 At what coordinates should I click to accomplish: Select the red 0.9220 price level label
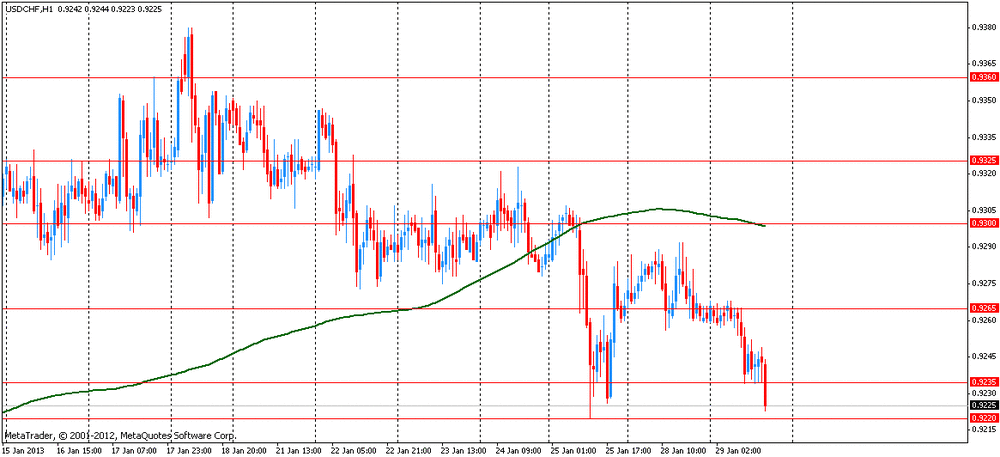[x=984, y=418]
